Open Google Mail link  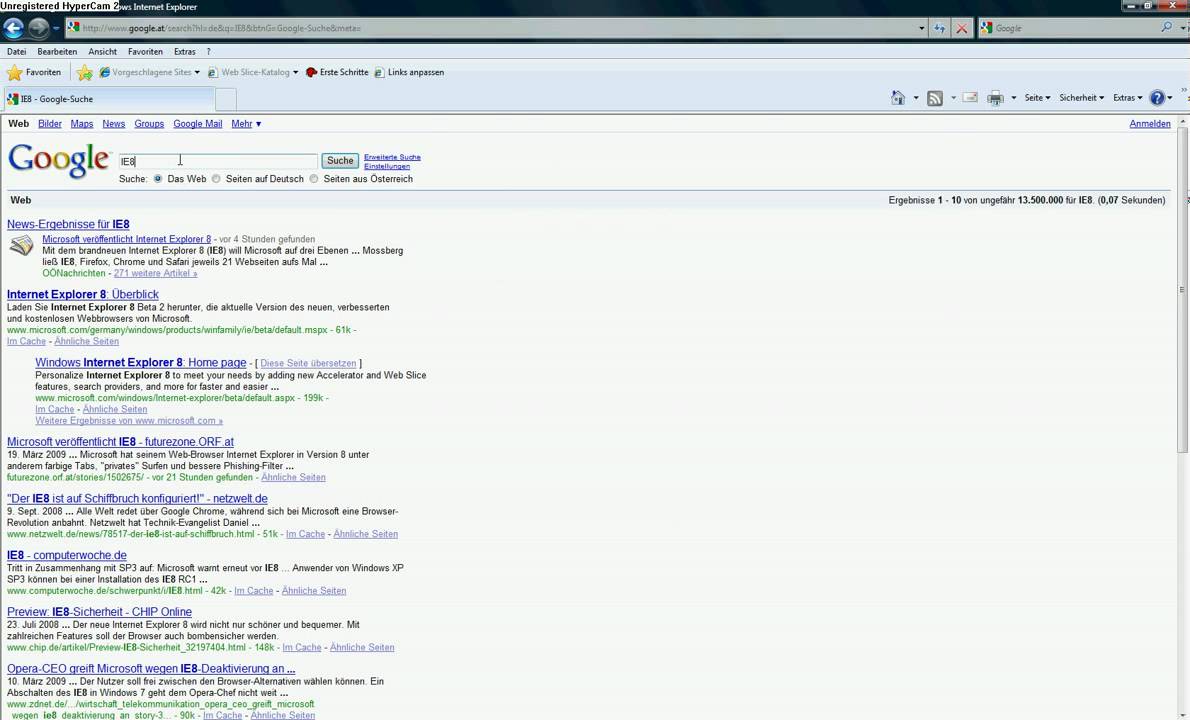tap(197, 124)
